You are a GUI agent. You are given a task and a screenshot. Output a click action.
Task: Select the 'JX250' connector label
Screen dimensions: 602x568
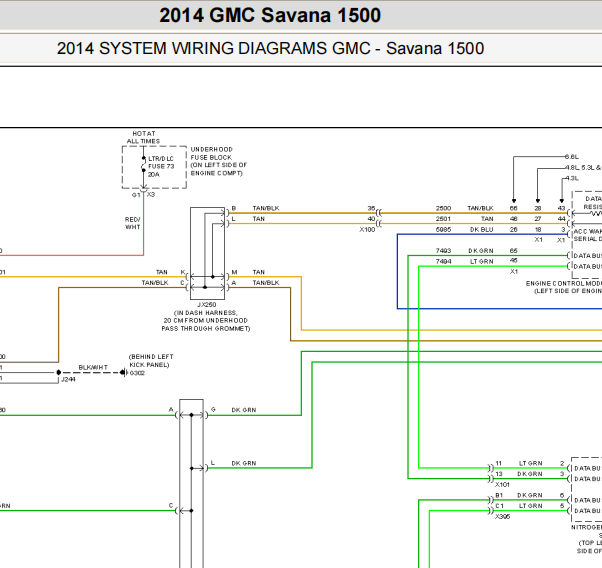tap(207, 305)
